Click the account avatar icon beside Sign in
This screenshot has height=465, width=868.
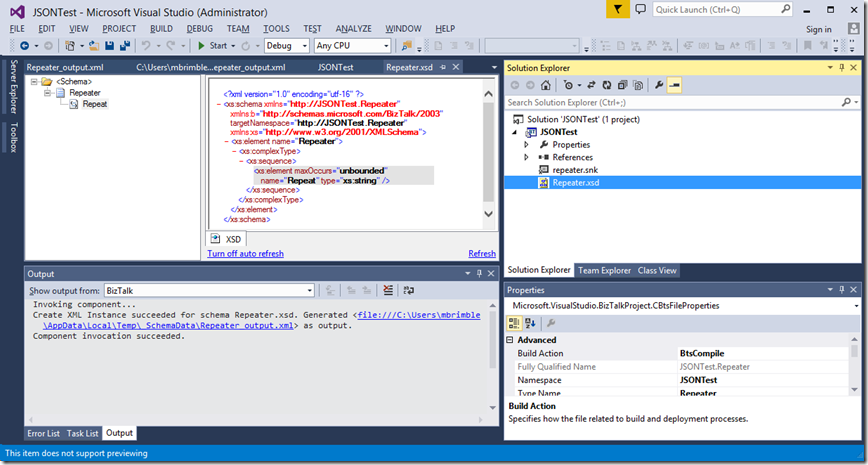point(853,29)
